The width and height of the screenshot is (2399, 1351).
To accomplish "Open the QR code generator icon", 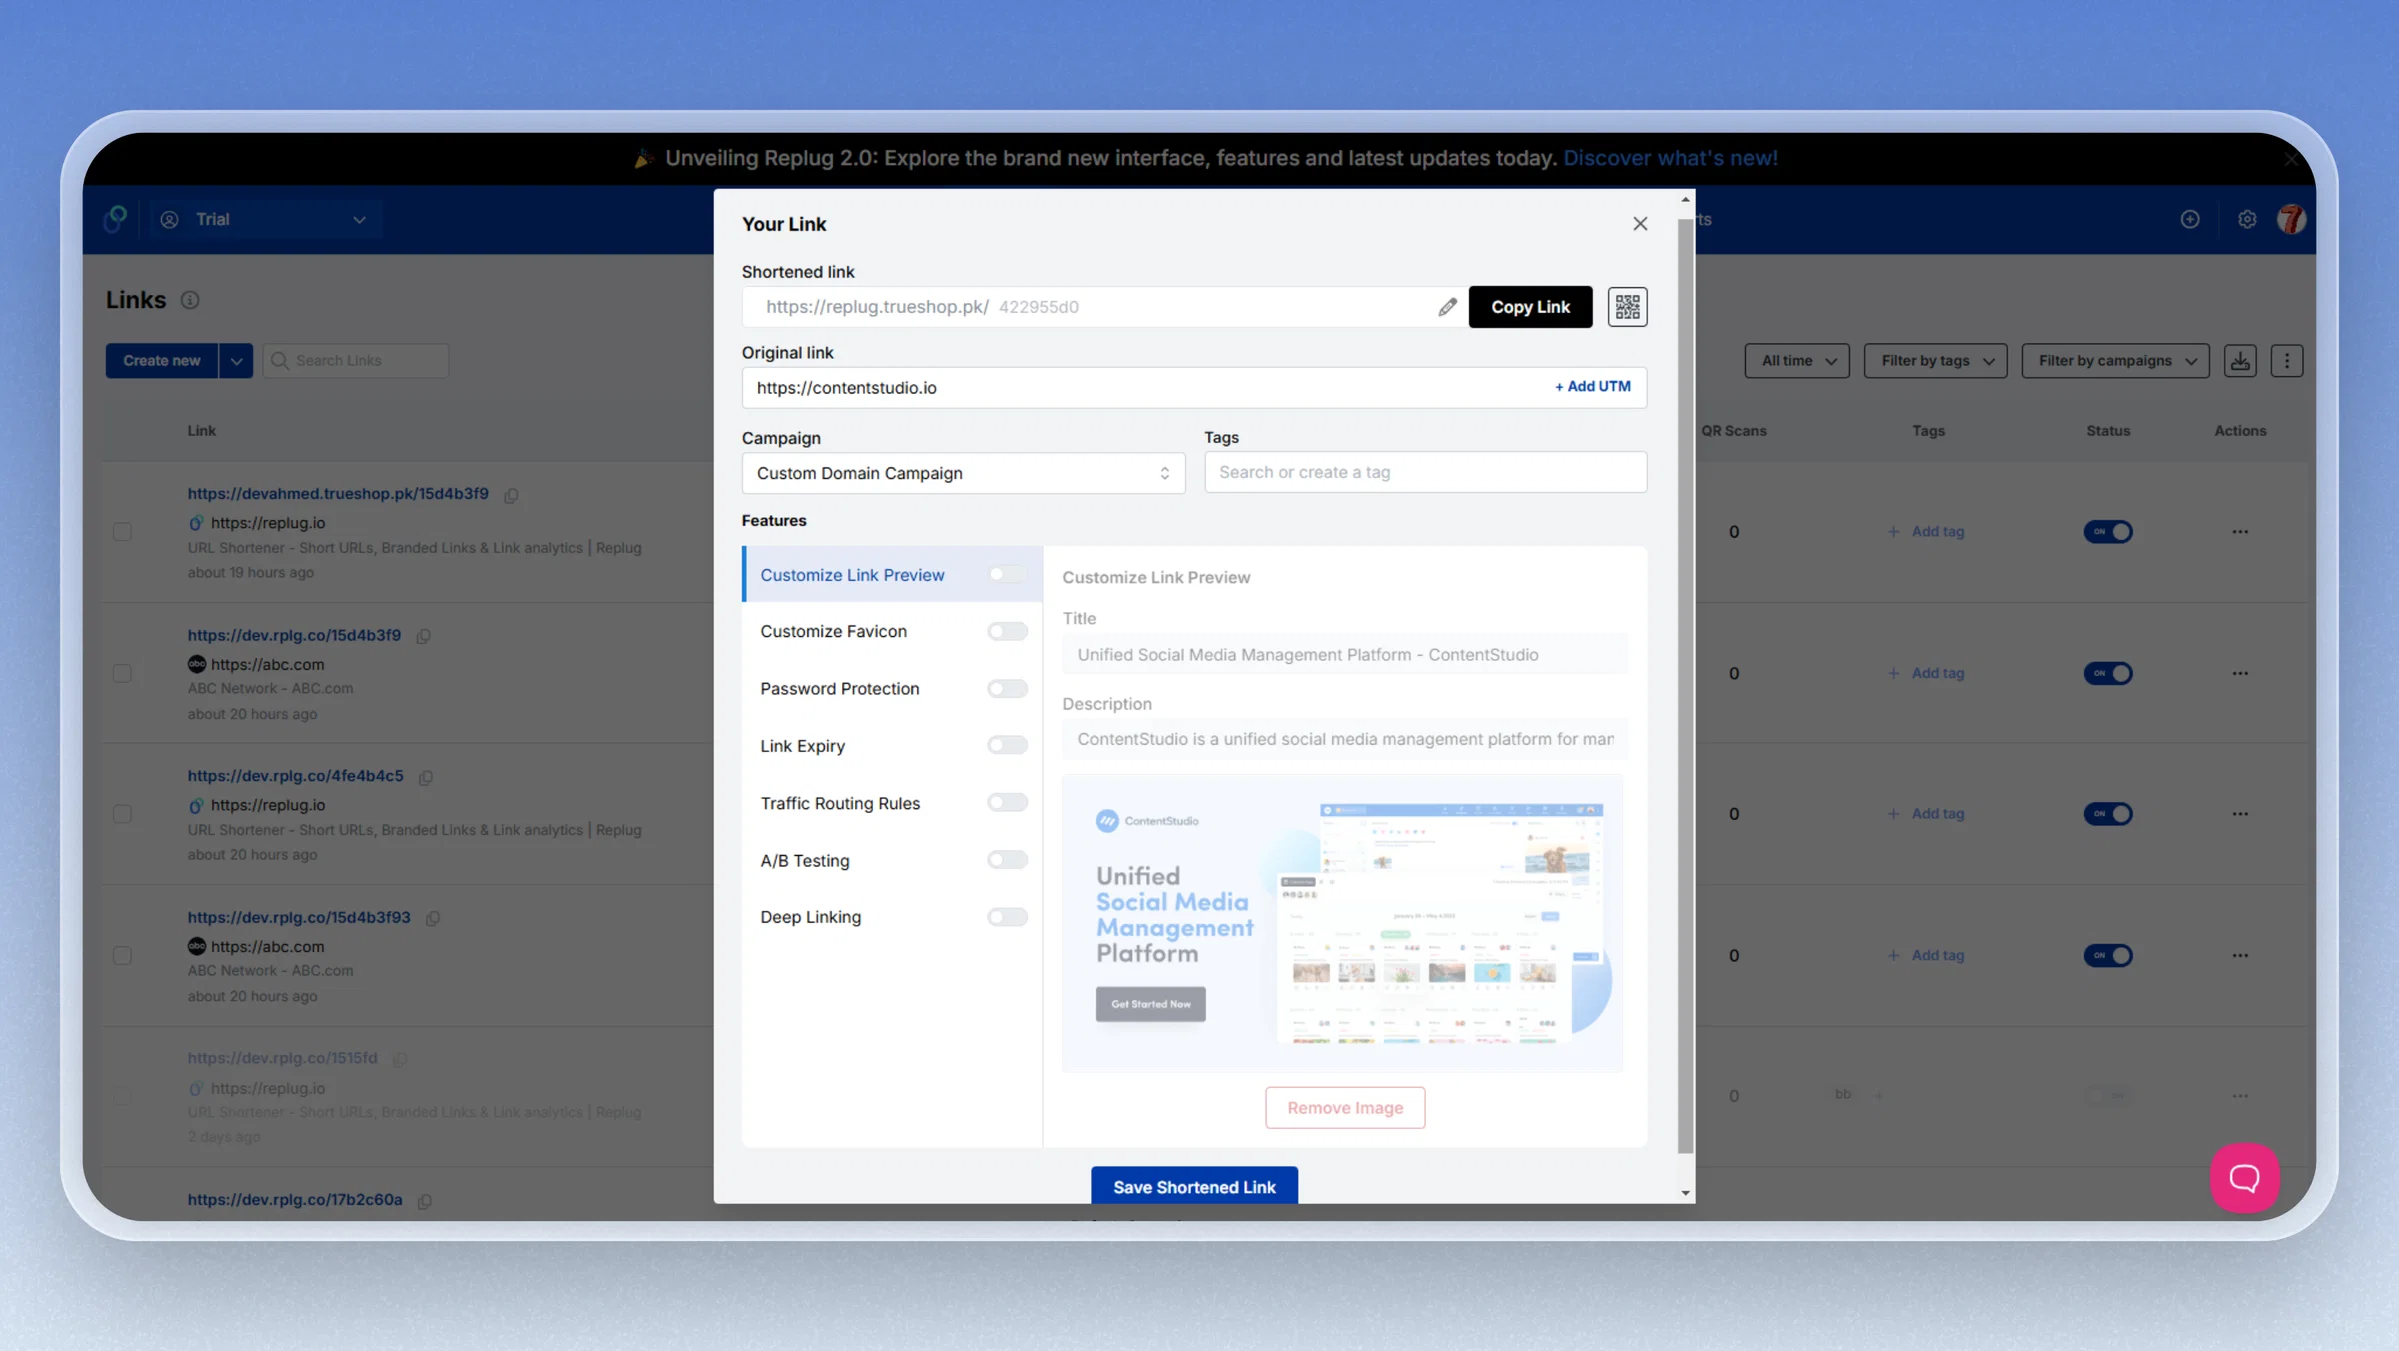I will pyautogui.click(x=1627, y=307).
